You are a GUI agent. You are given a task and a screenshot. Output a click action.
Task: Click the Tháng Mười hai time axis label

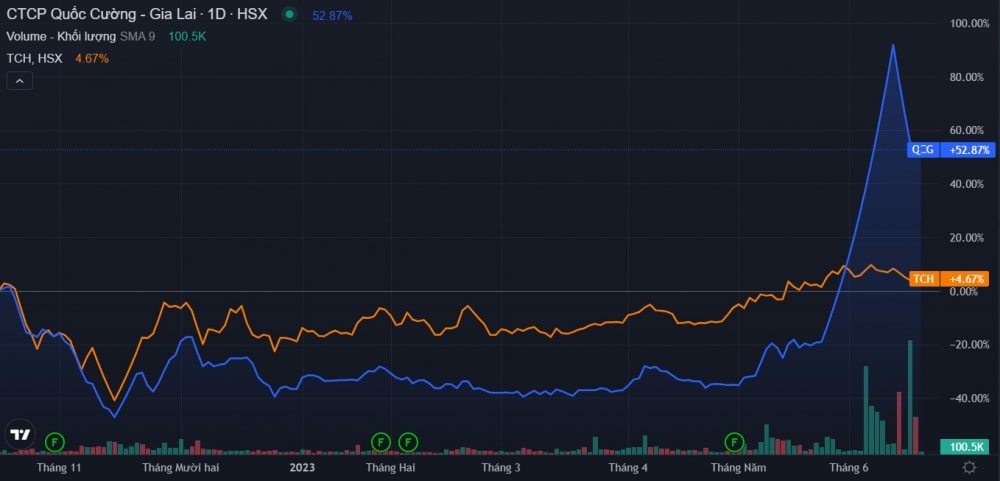tap(180, 468)
